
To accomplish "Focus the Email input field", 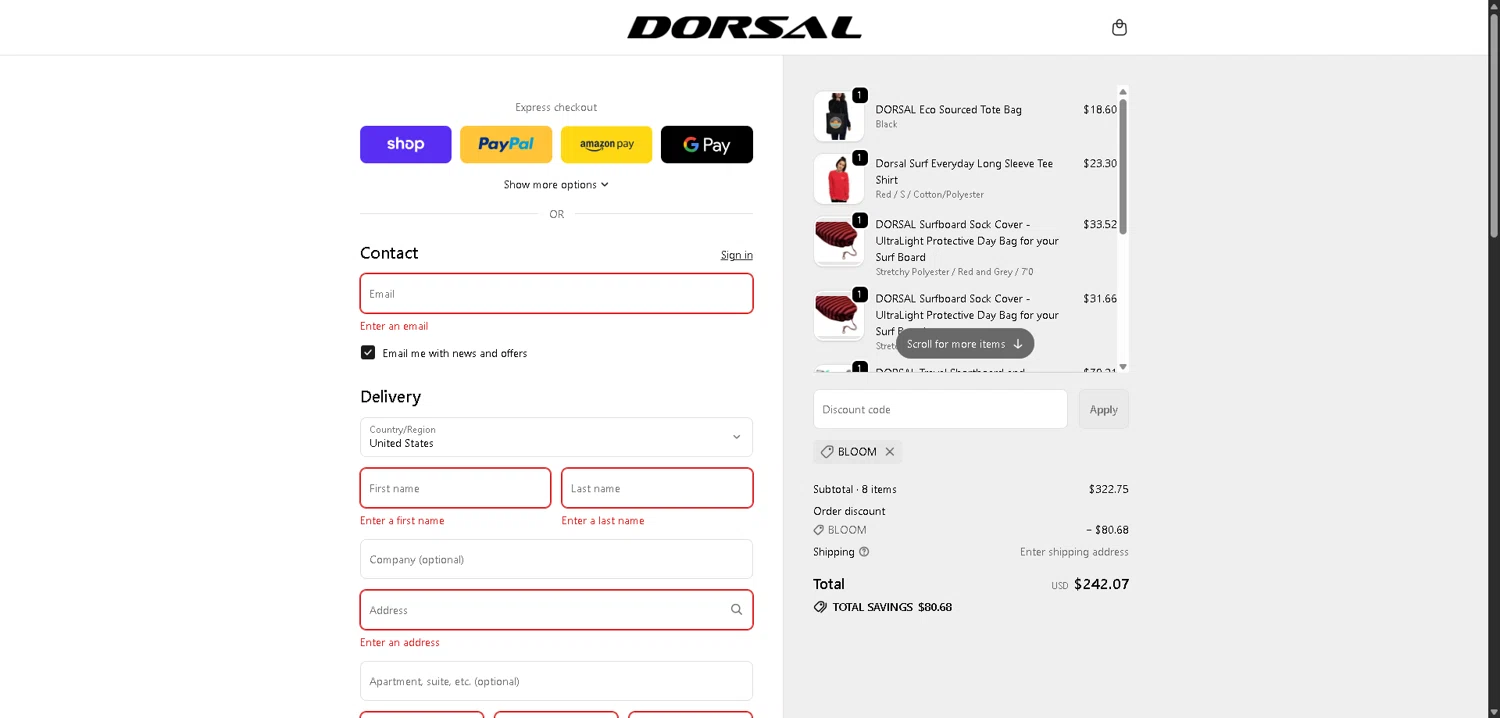I will tap(556, 294).
